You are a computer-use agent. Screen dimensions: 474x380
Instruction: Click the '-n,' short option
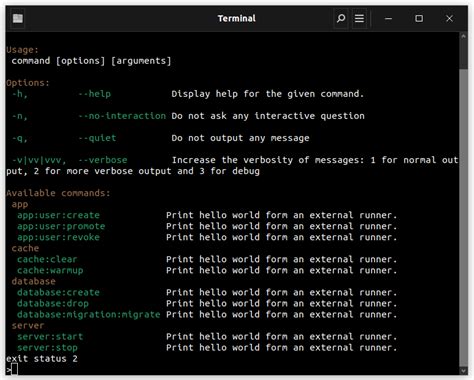coord(20,116)
